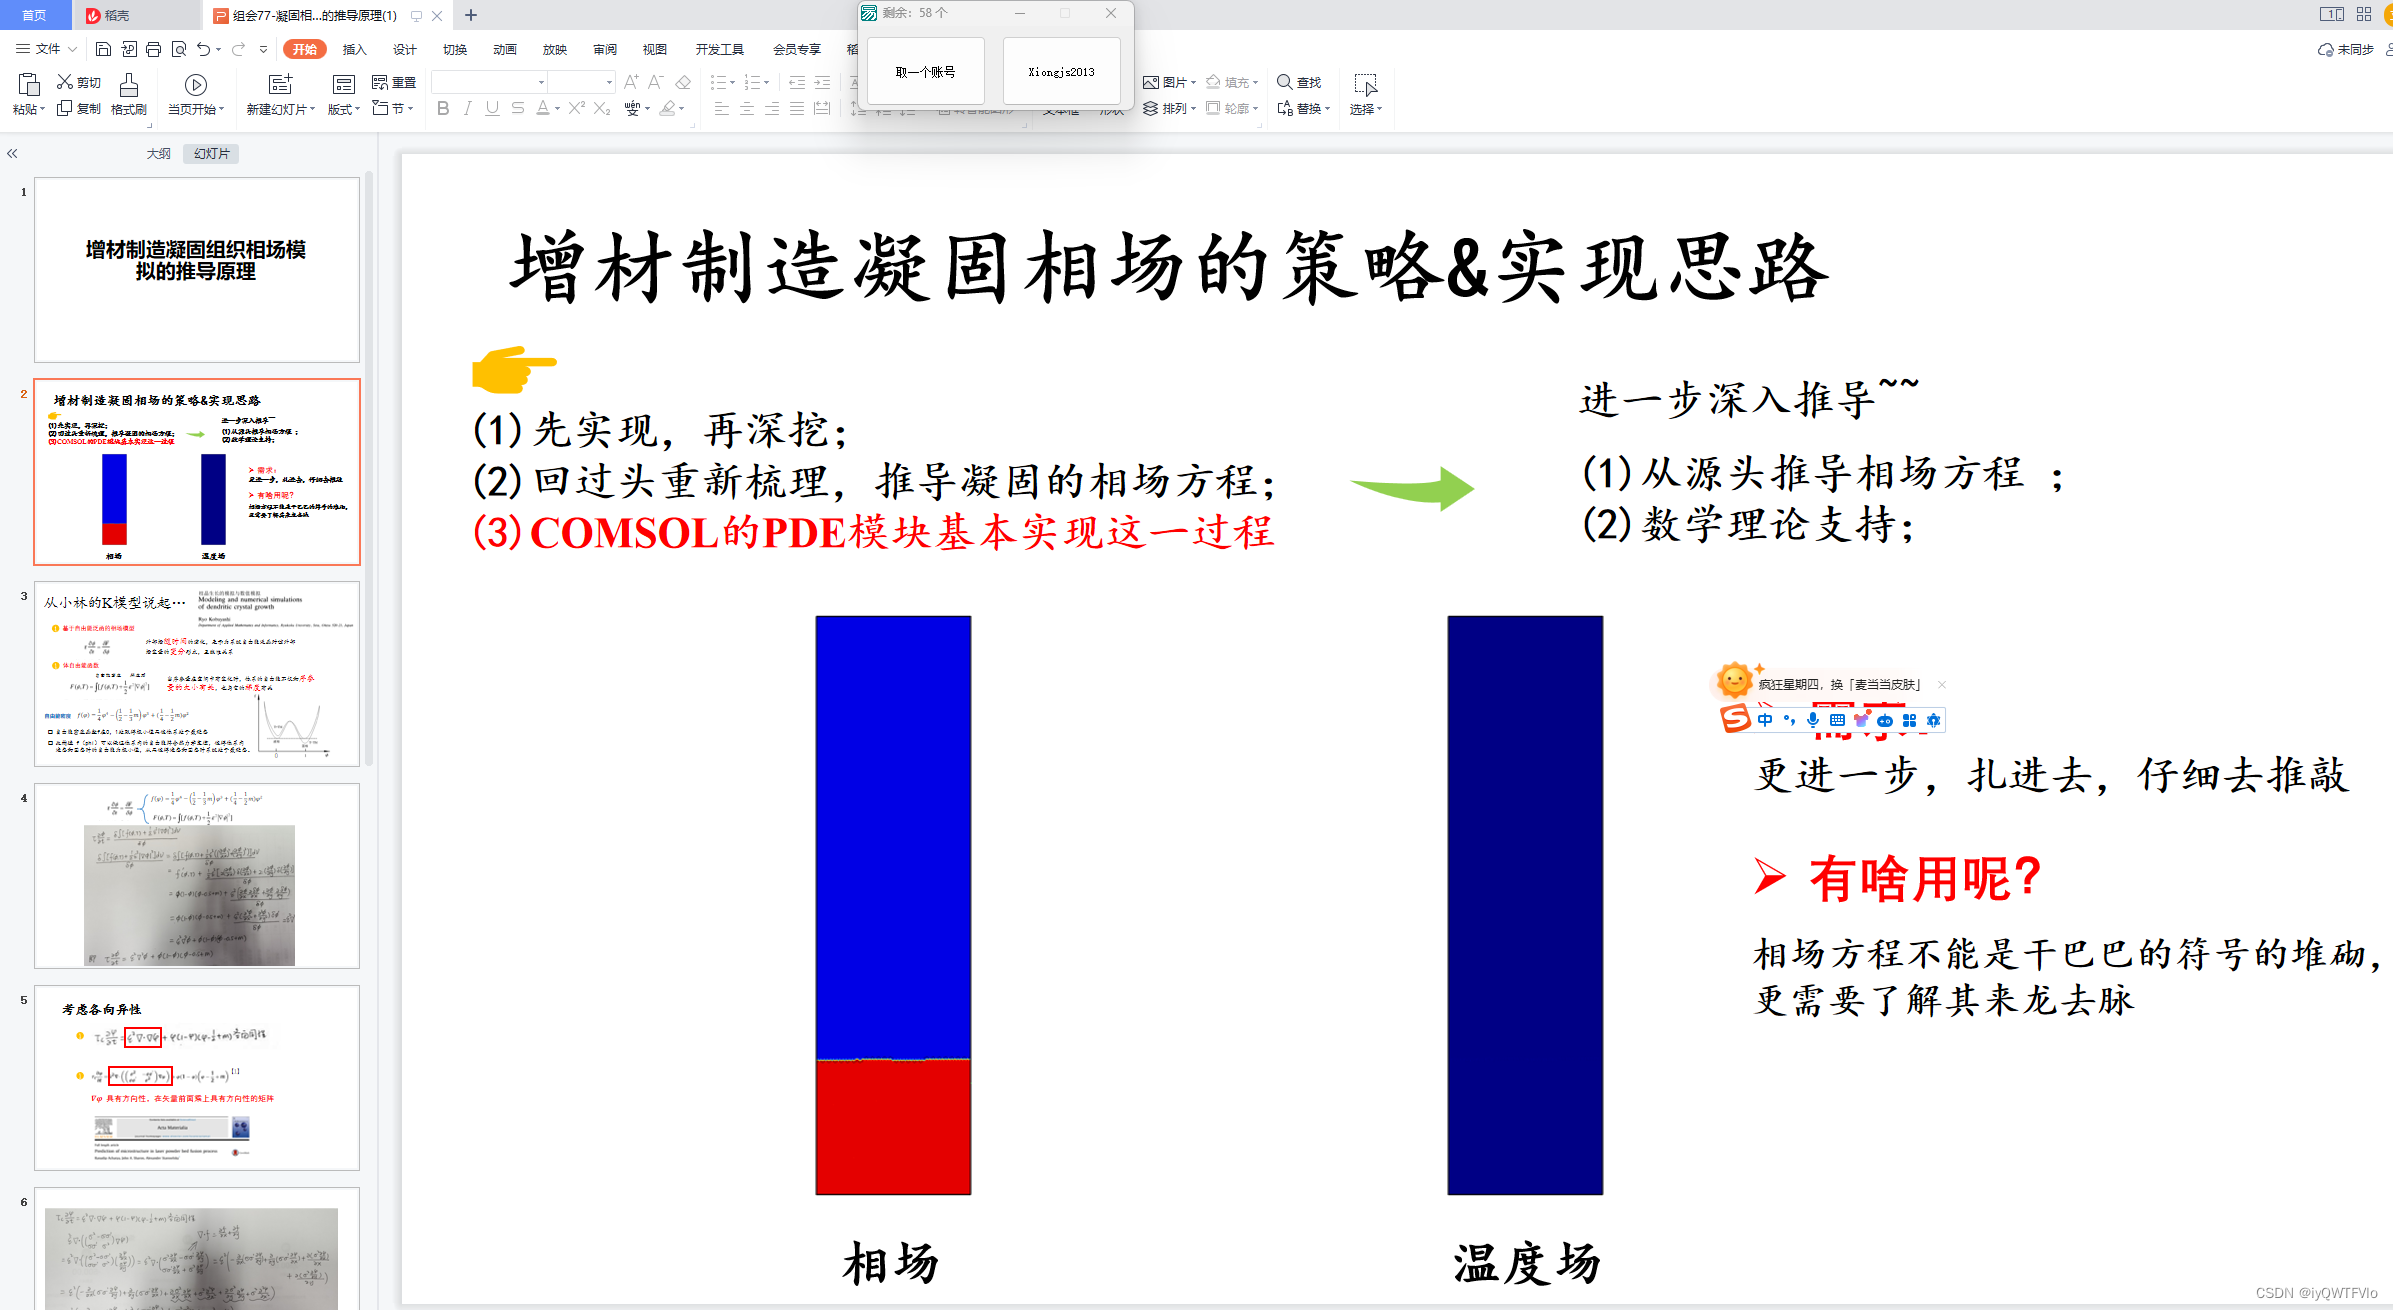Toggle Italic formatting
Image resolution: width=2393 pixels, height=1310 pixels.
pyautogui.click(x=468, y=108)
